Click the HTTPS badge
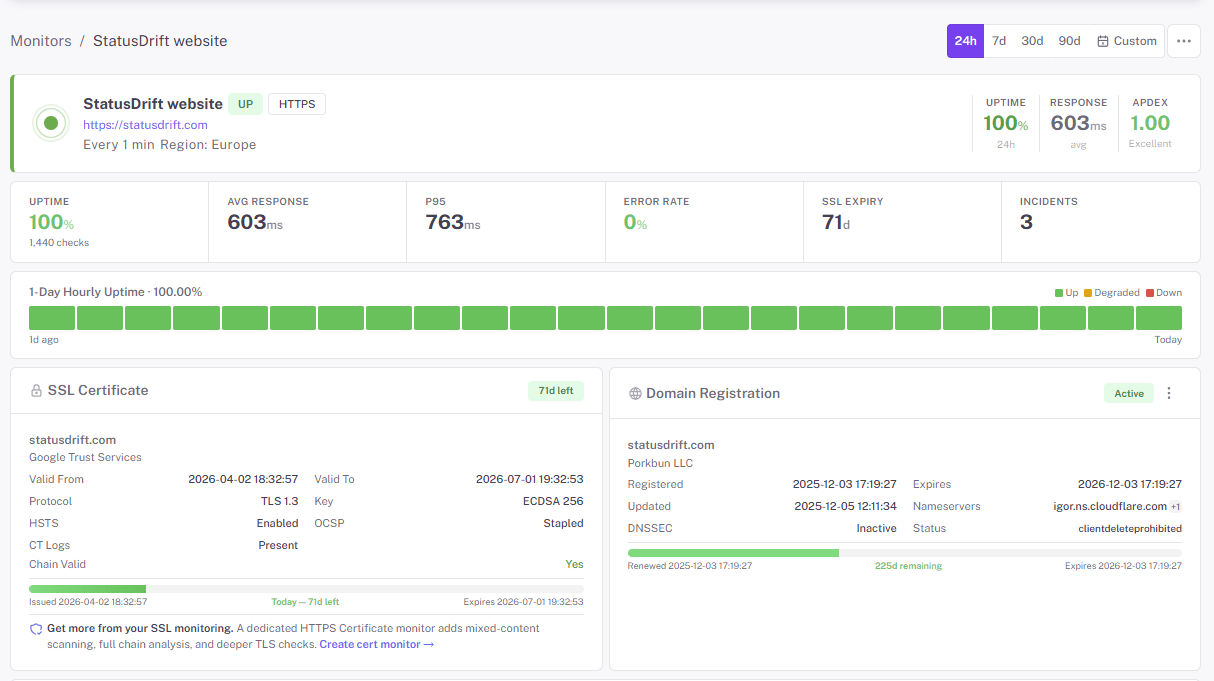Viewport: 1214px width, 681px height. point(297,104)
